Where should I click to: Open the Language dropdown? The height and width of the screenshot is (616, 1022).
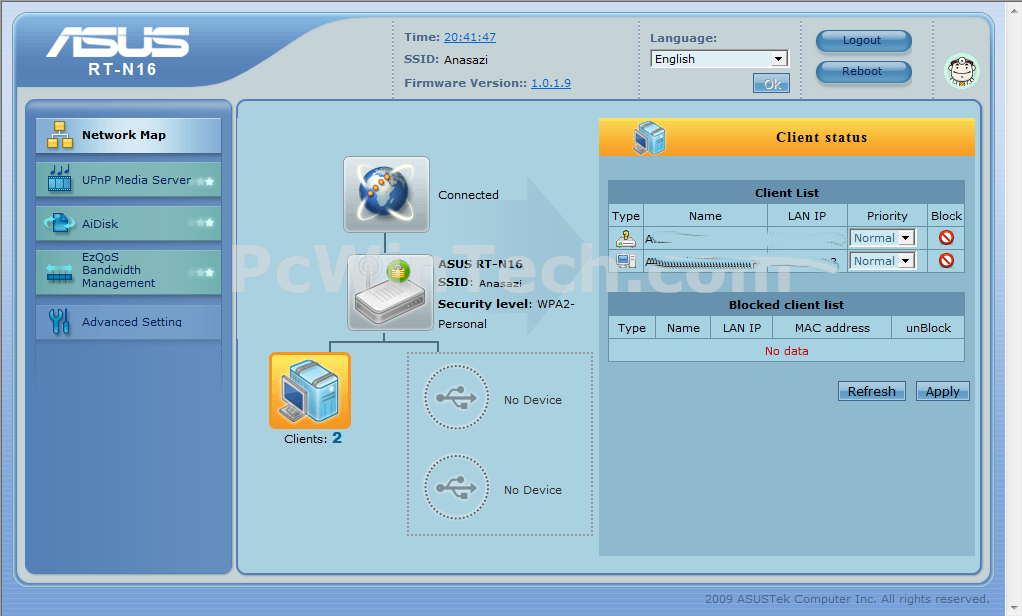pos(720,59)
